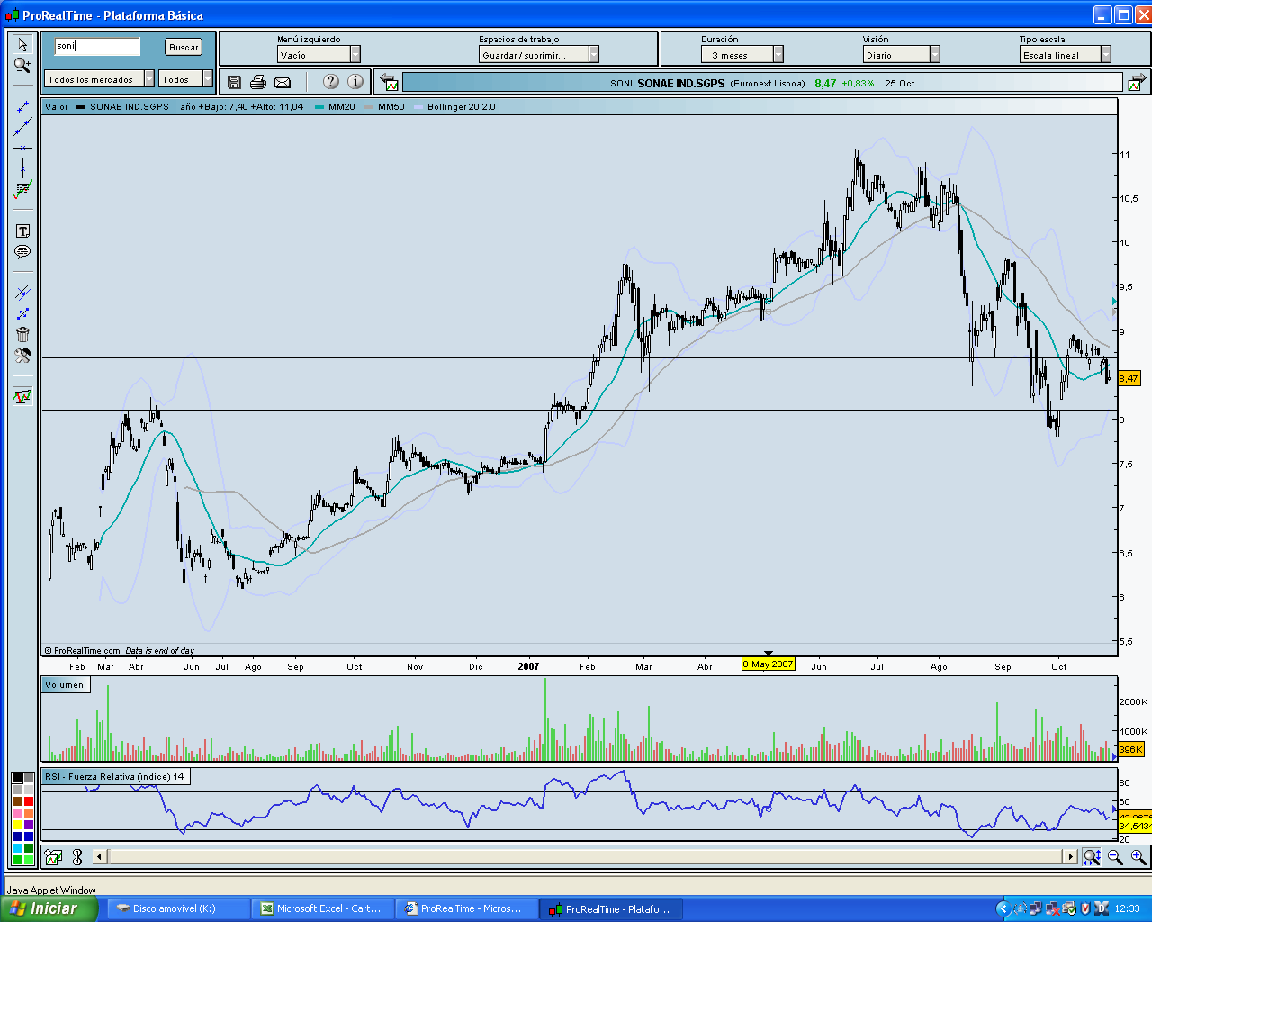Screen dimensions: 1280x1024
Task: Open the wrench and hammer settings tool
Action: pyautogui.click(x=22, y=355)
